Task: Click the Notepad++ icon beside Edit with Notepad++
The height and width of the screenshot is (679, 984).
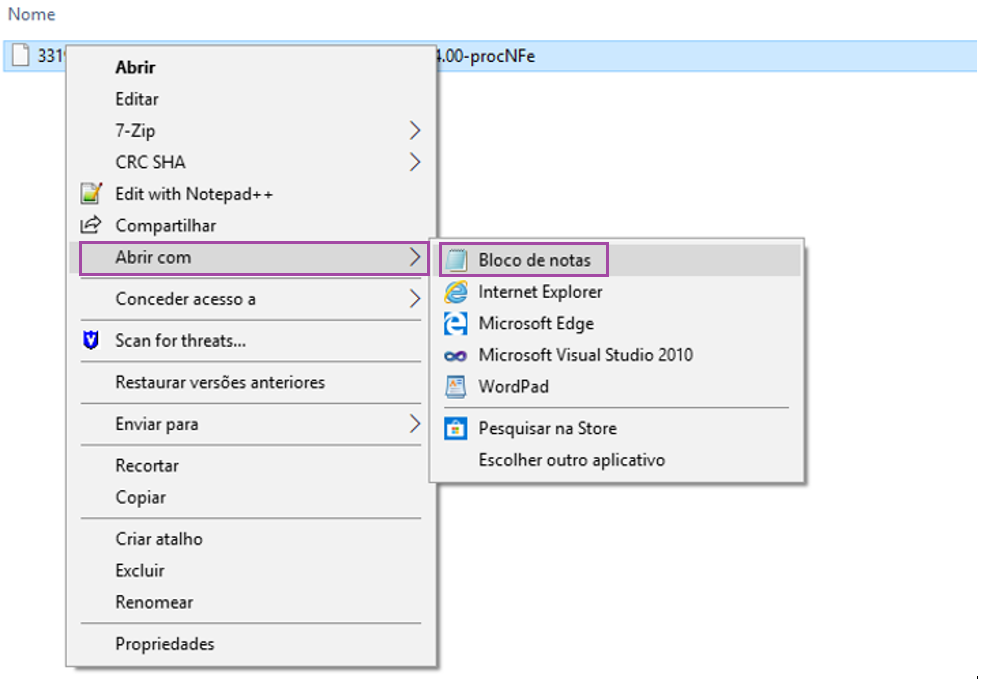Action: [91, 193]
